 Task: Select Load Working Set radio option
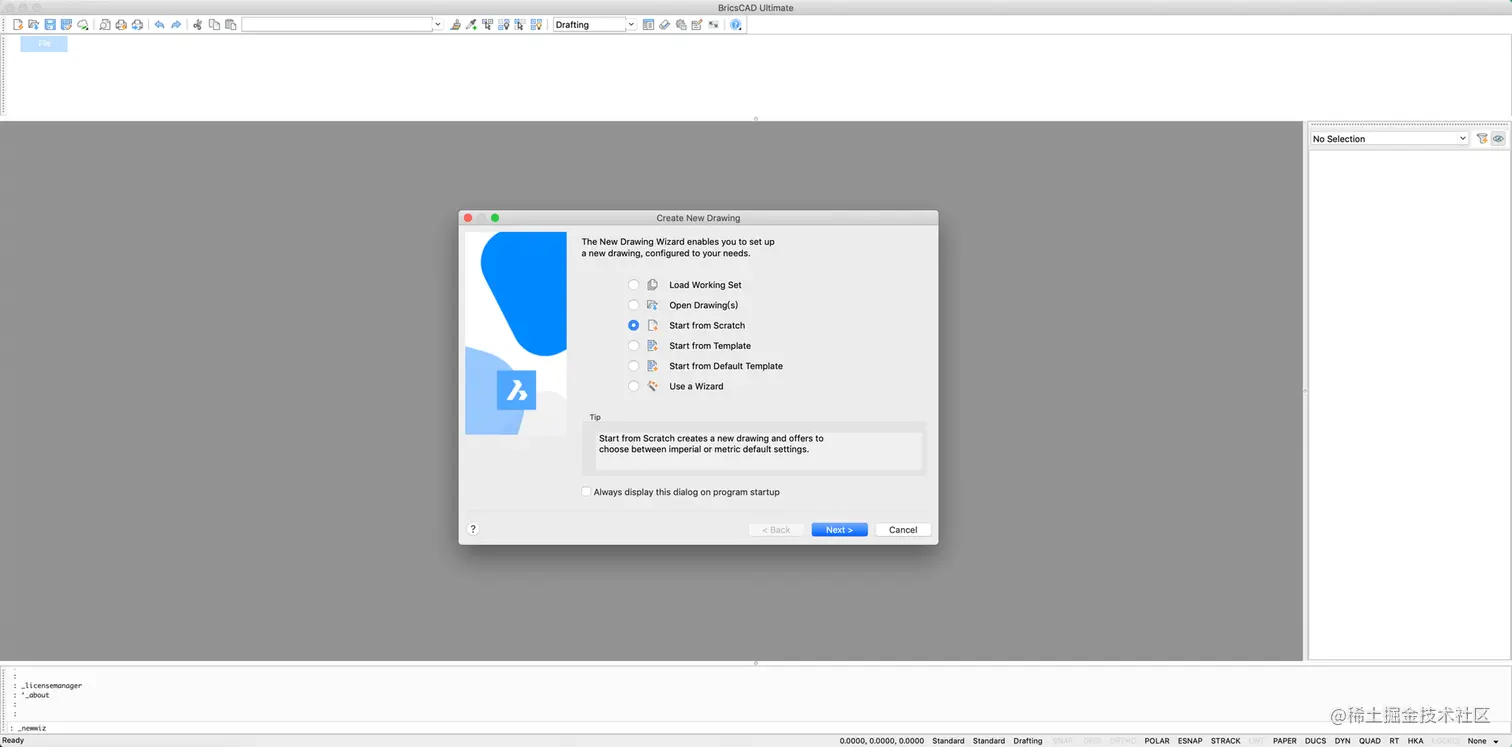pyautogui.click(x=634, y=285)
